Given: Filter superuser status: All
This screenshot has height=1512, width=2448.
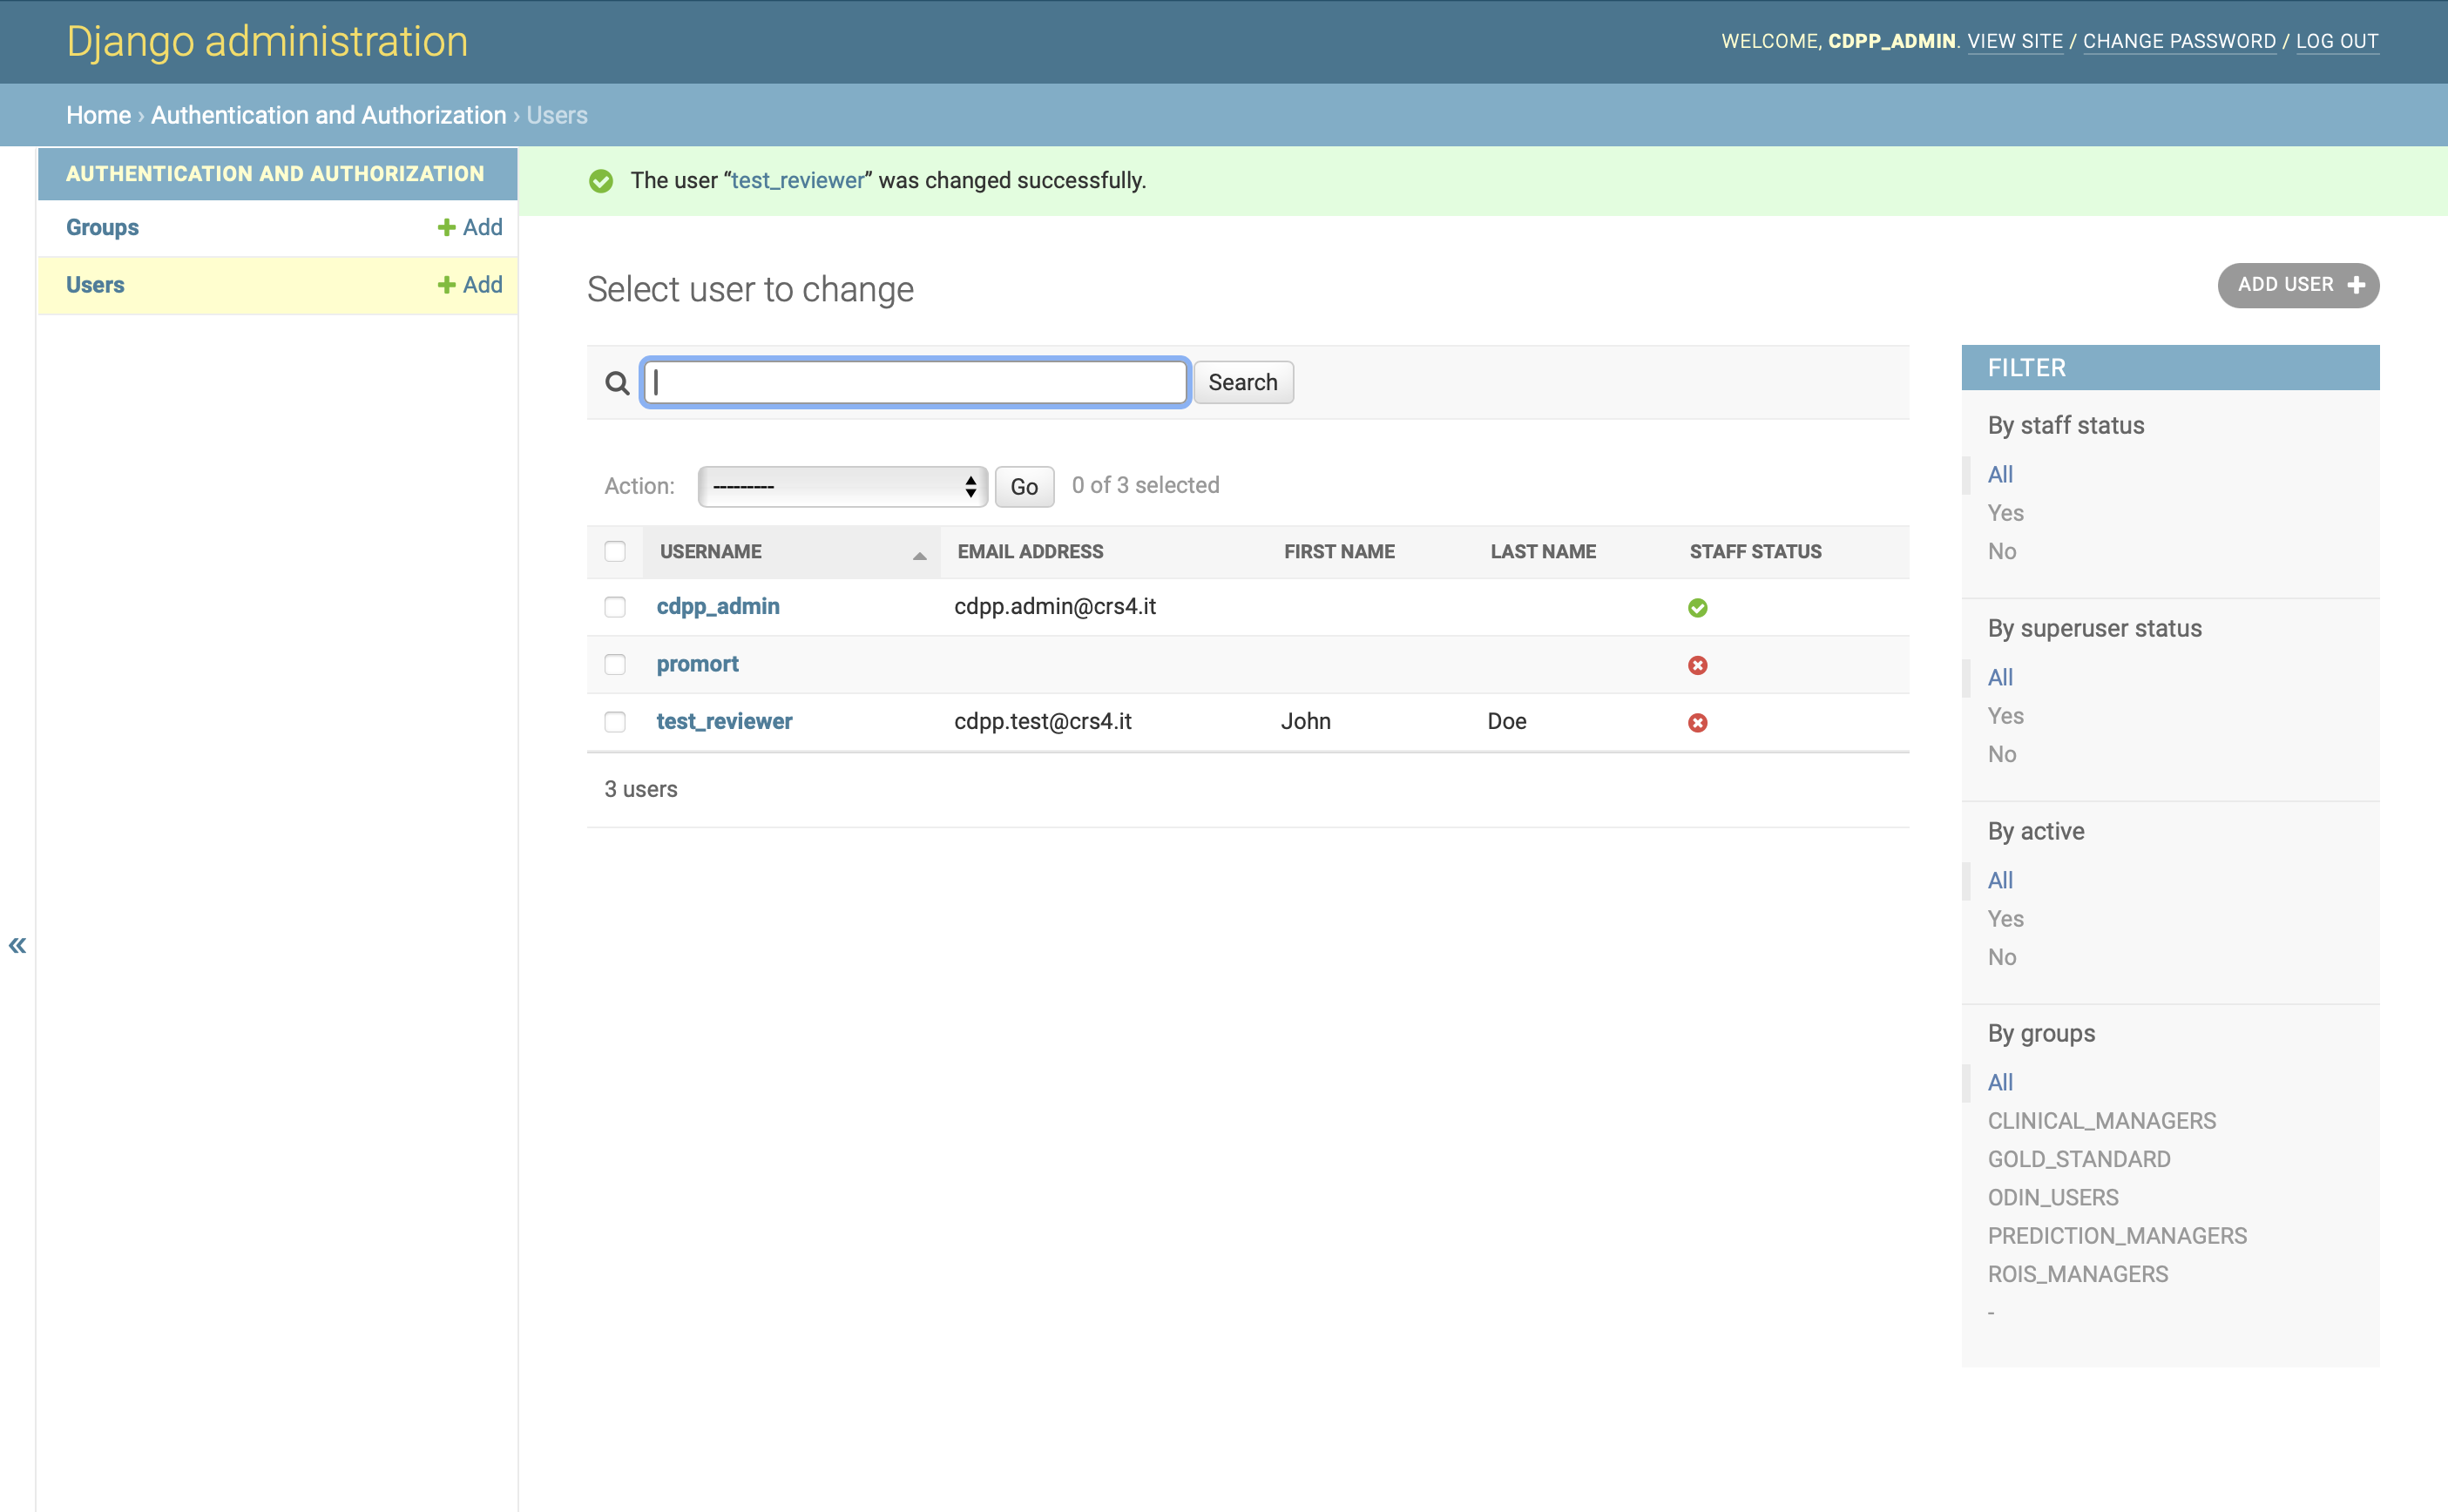Looking at the screenshot, I should click(2000, 678).
